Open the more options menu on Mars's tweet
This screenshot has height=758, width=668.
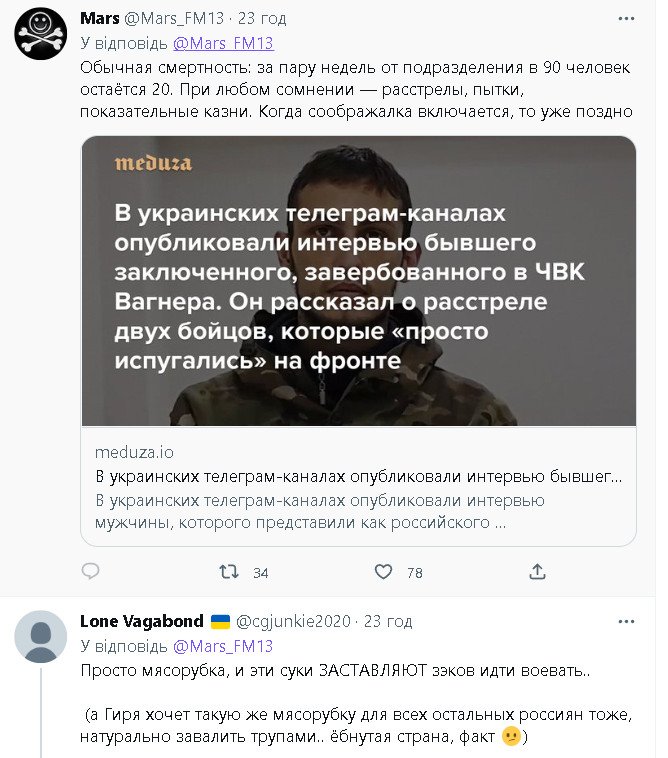tap(627, 19)
